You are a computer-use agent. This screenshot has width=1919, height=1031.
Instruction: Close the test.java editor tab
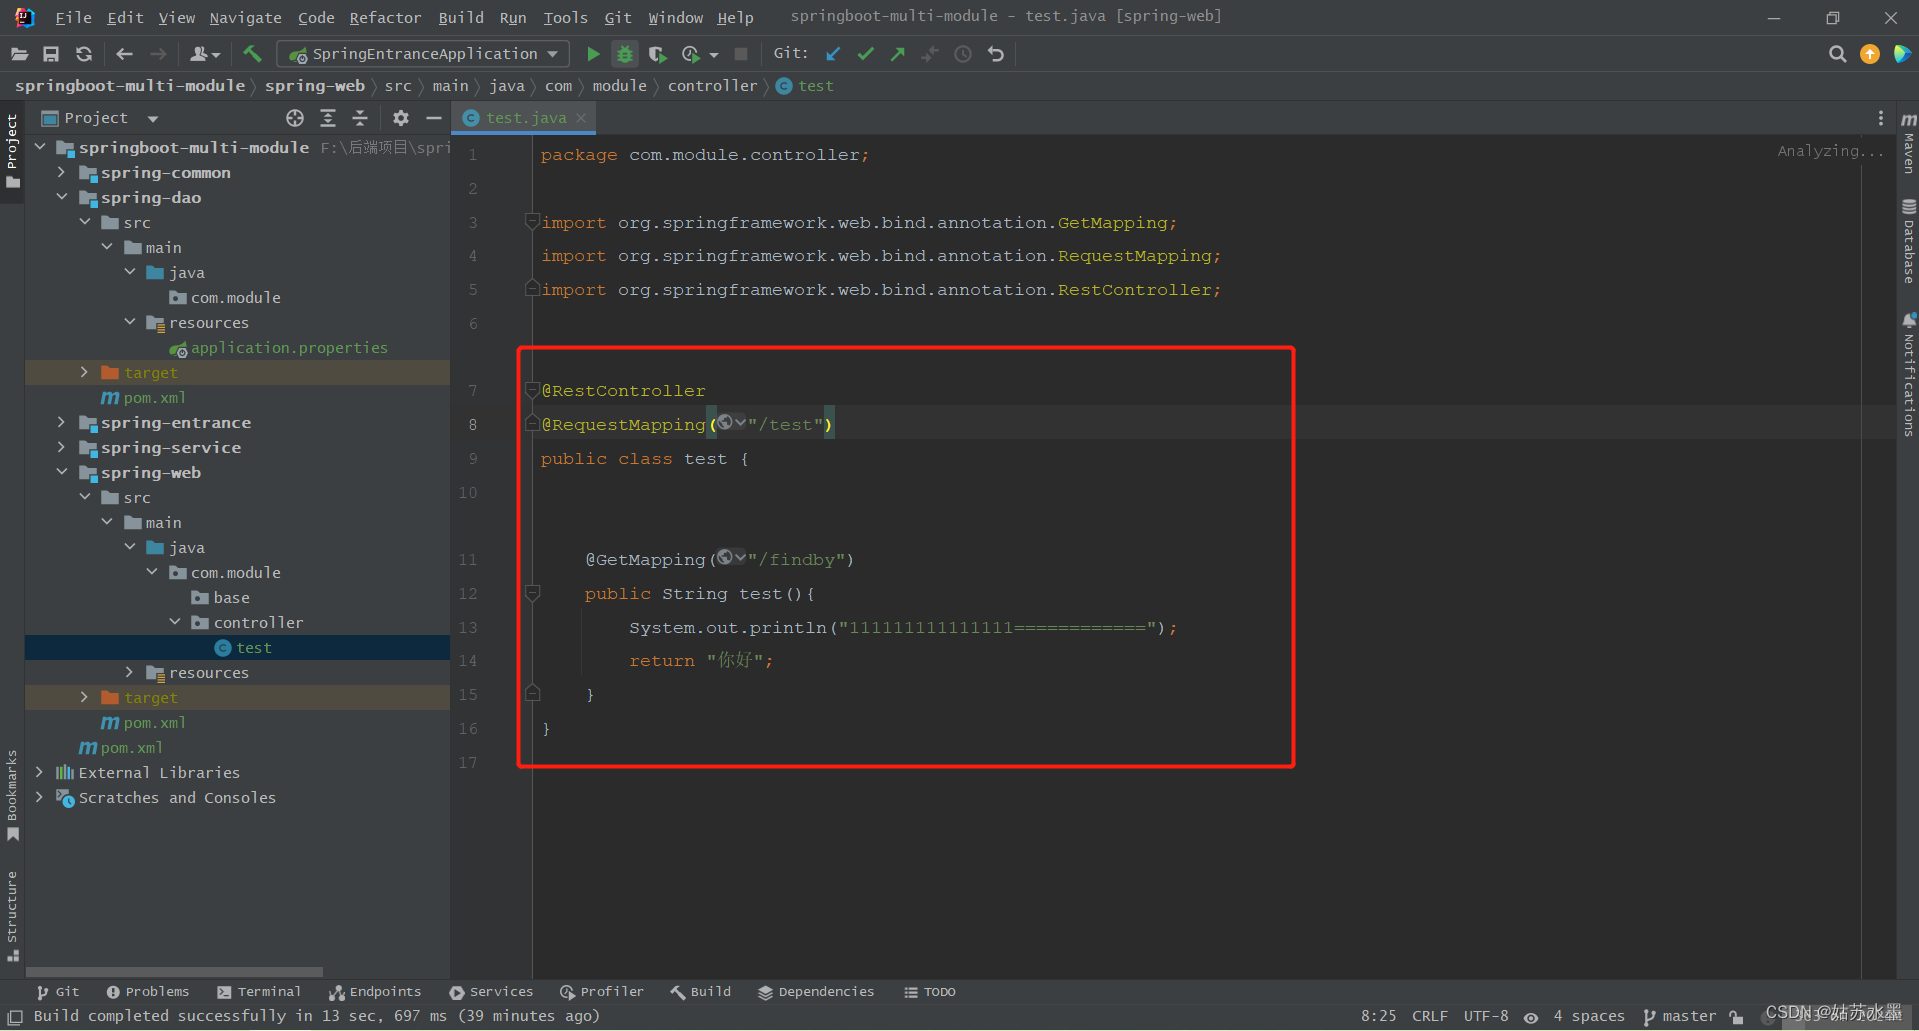[581, 118]
